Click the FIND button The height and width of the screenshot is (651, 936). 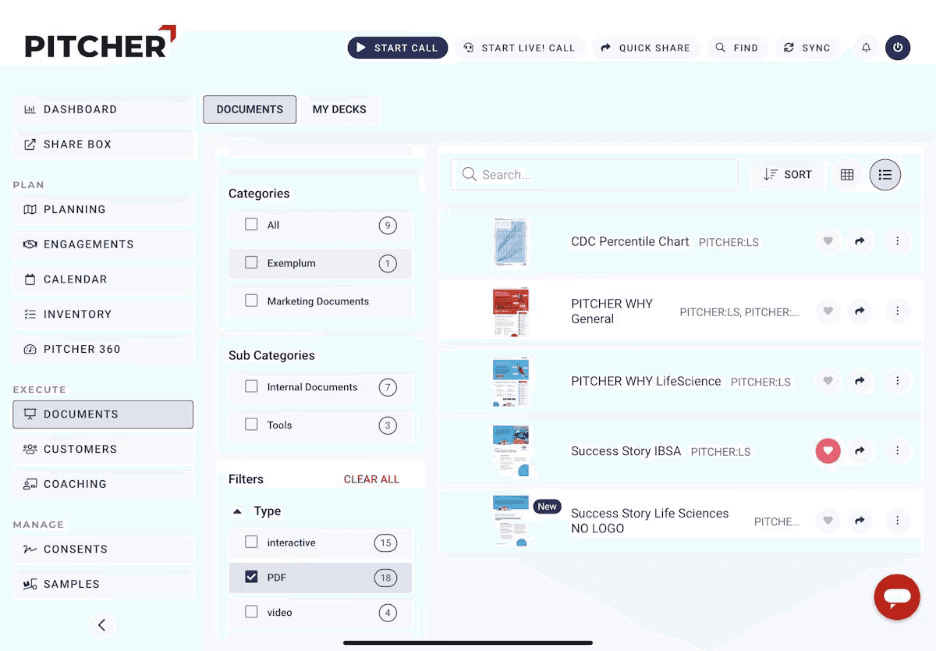[737, 48]
